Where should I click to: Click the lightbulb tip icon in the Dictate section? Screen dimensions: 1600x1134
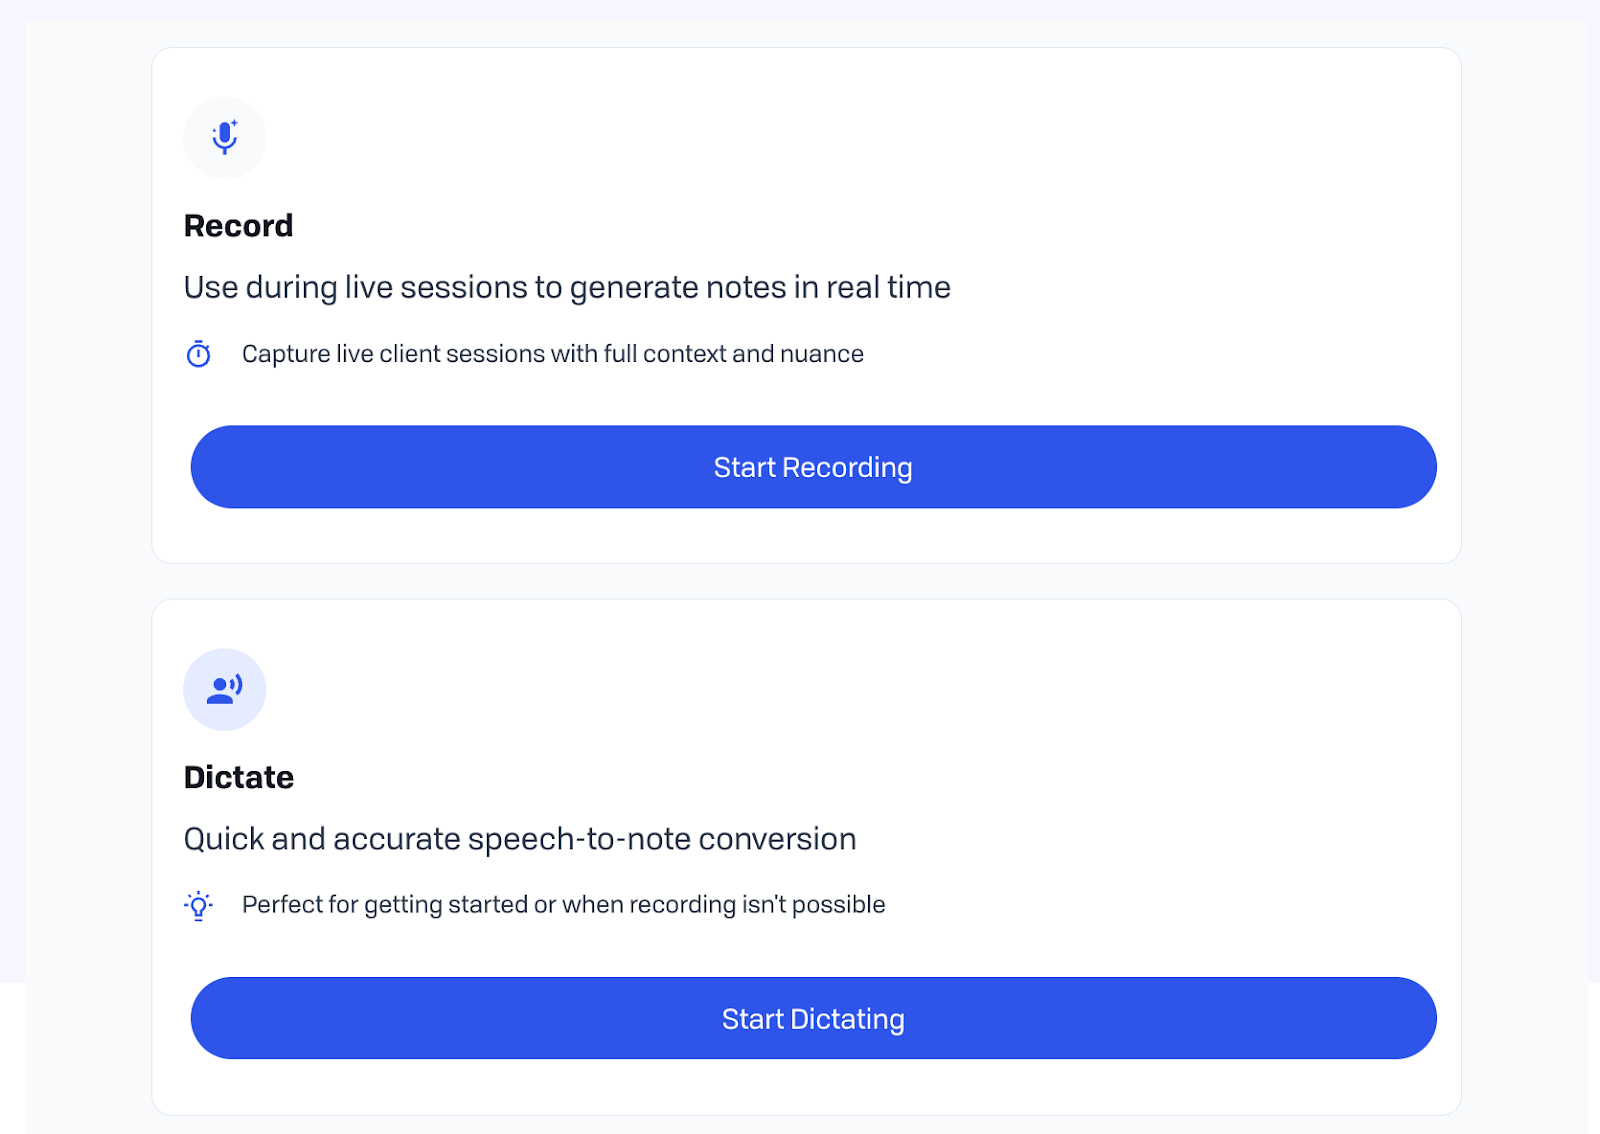pyautogui.click(x=199, y=904)
